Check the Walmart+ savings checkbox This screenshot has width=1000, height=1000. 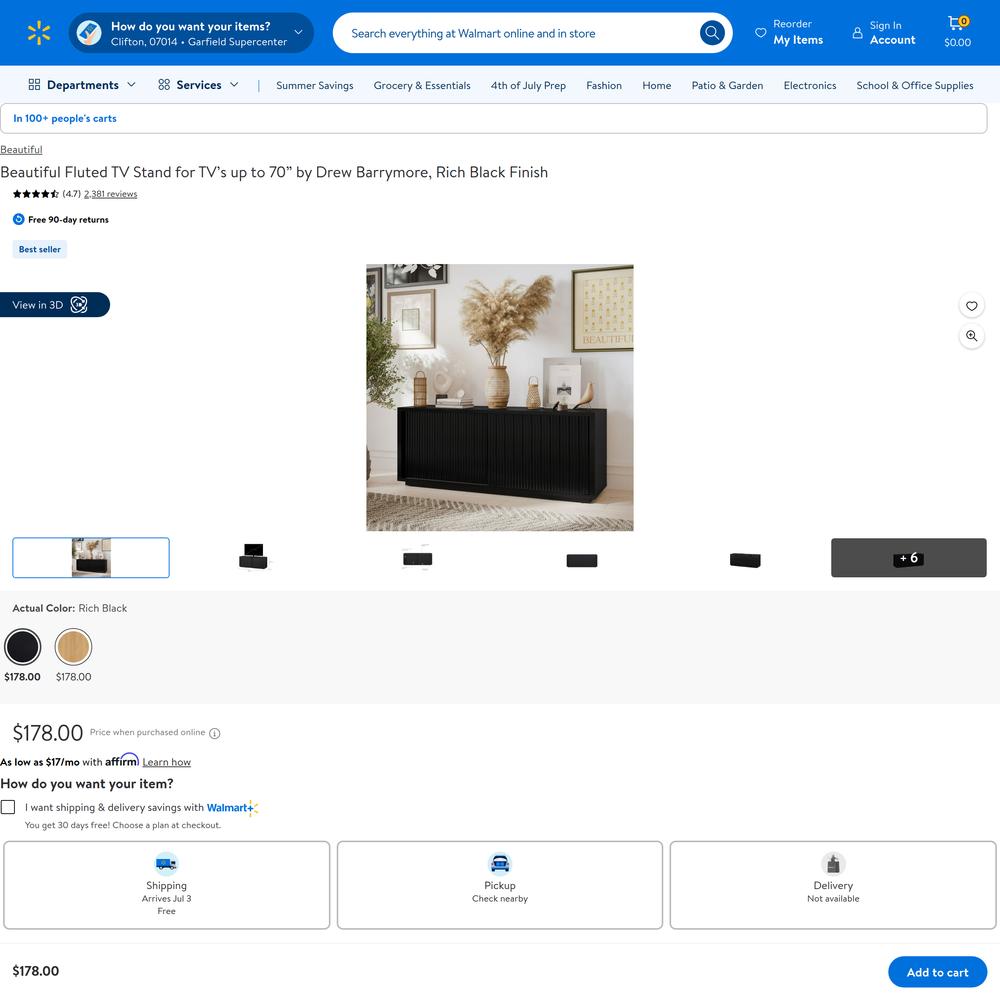pos(8,807)
